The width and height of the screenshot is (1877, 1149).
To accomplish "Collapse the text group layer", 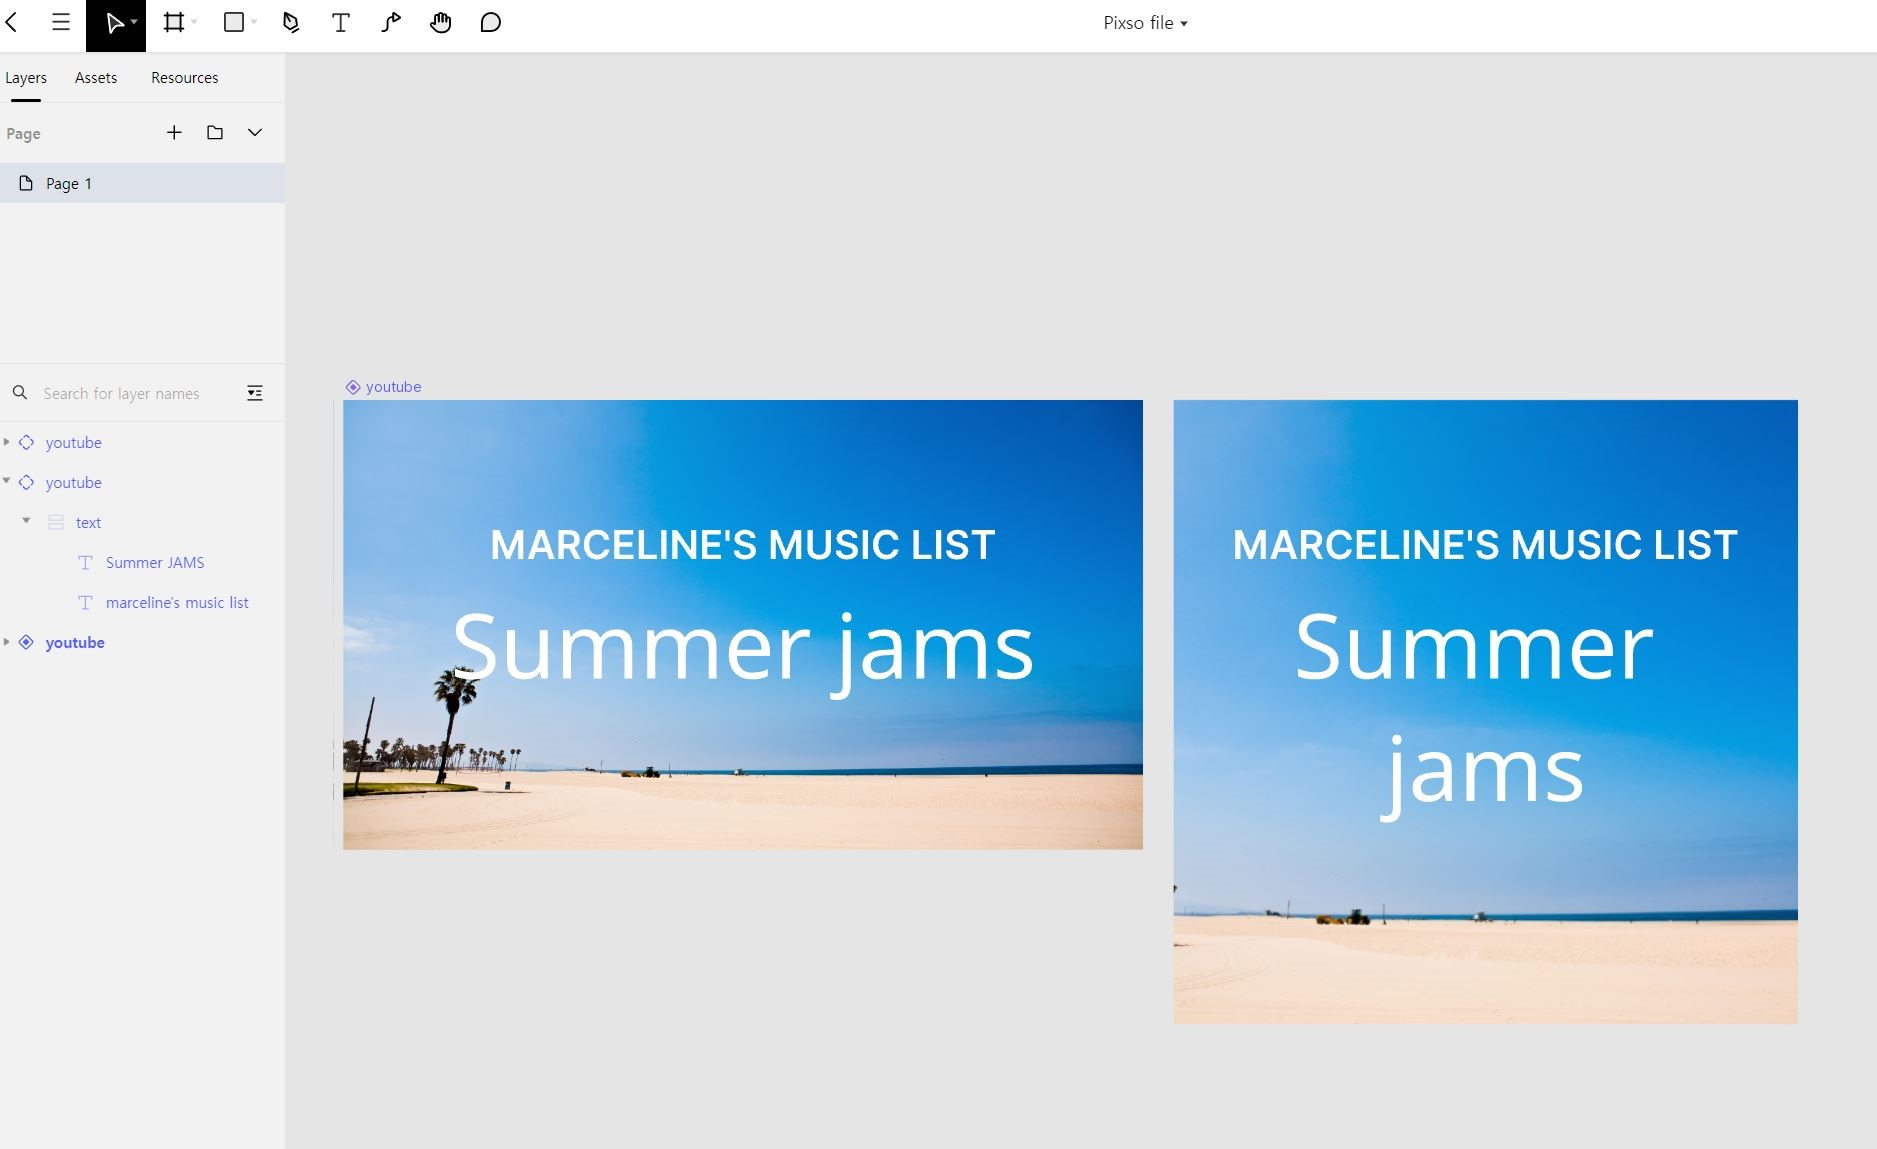I will tap(27, 521).
